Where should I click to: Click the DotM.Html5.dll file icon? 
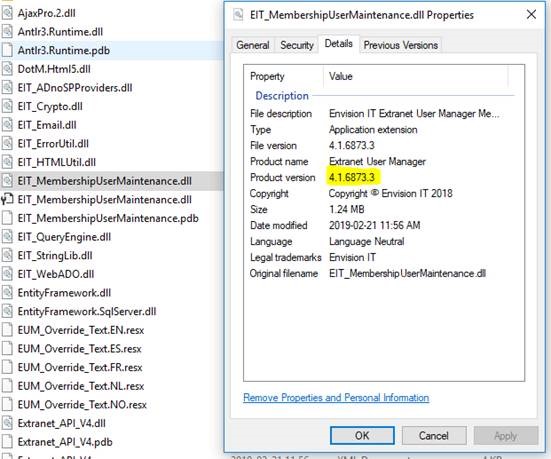point(7,69)
